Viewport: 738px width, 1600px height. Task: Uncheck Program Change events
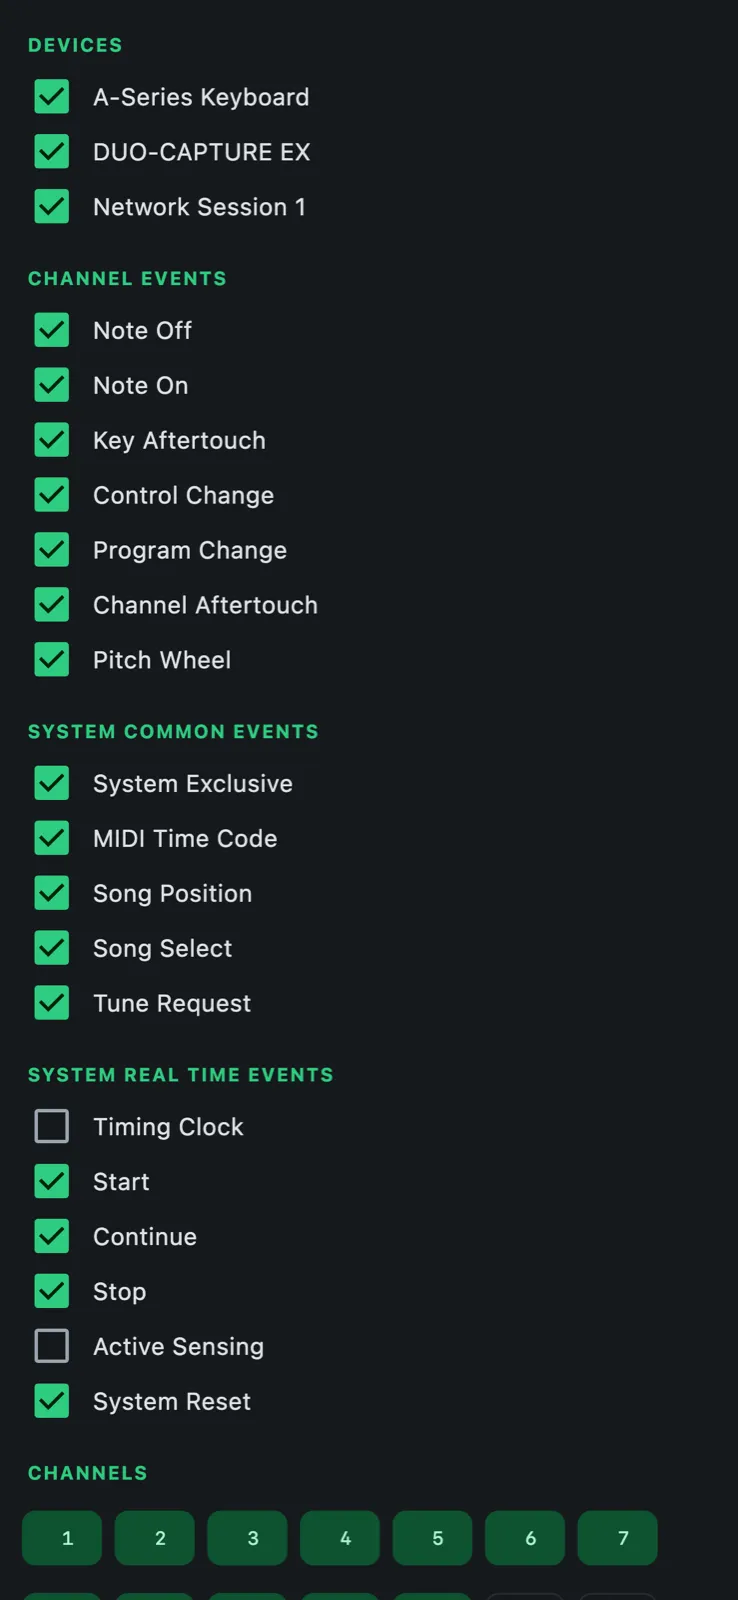point(52,550)
